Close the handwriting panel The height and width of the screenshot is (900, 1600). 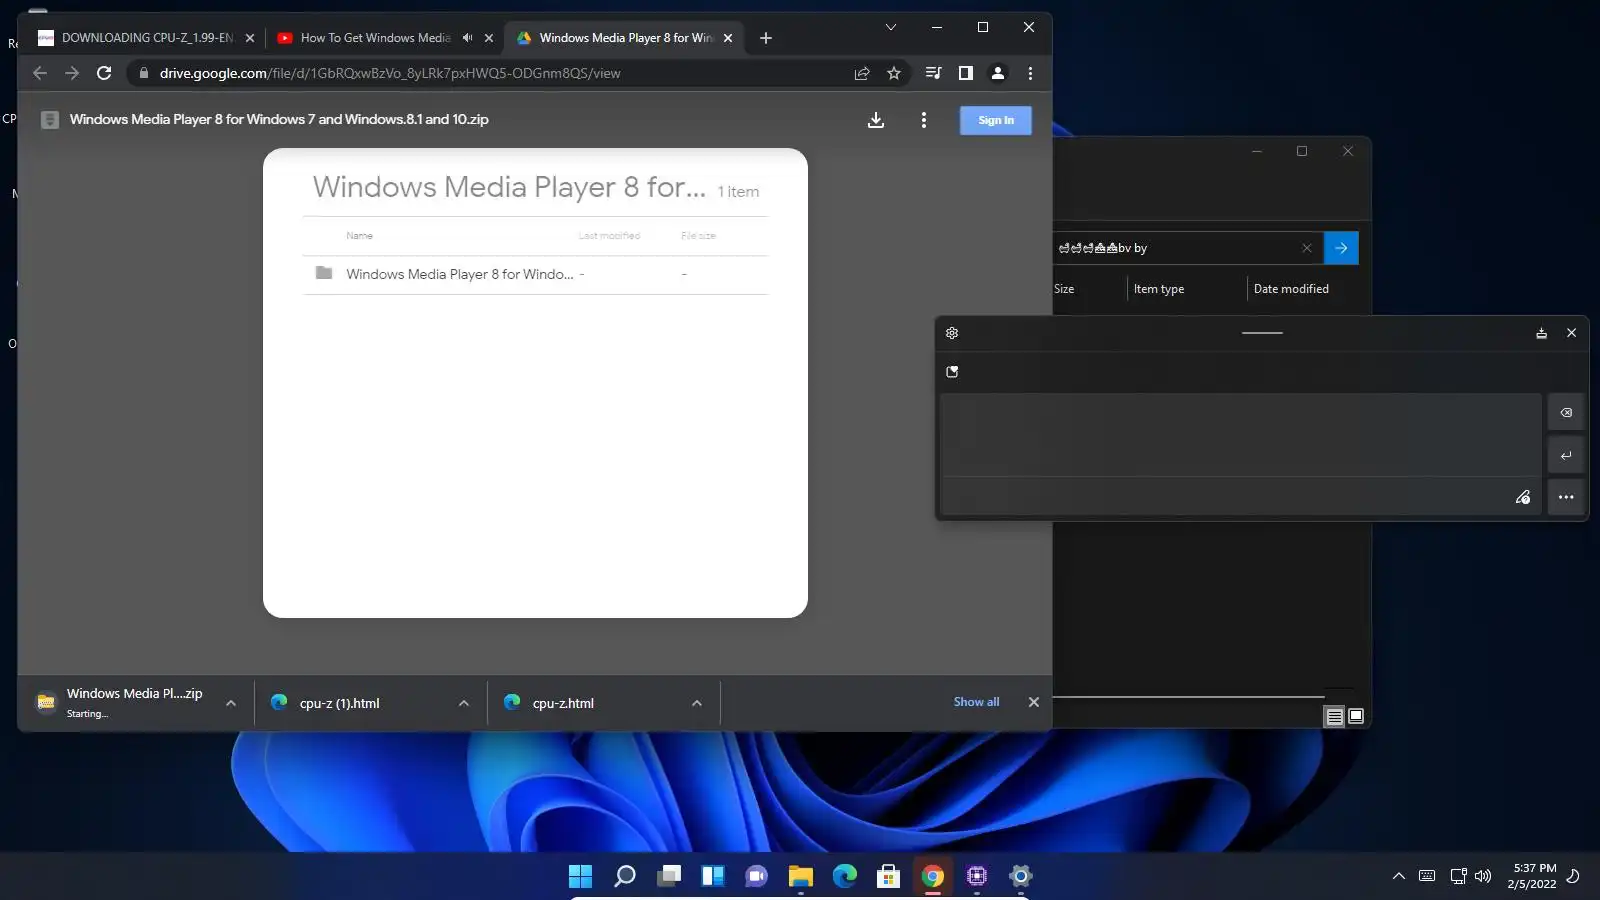point(1571,333)
